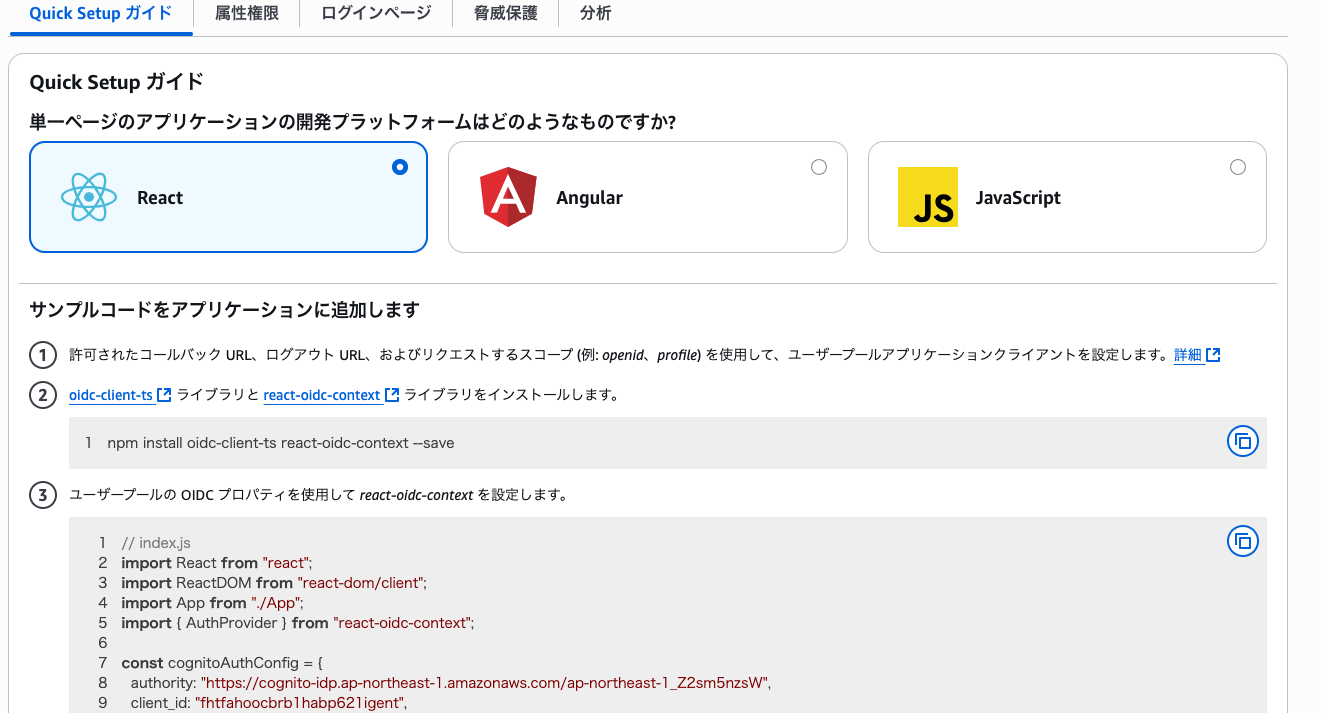The height and width of the screenshot is (713, 1321).
Task: Click the authority URL string in code
Action: click(486, 683)
